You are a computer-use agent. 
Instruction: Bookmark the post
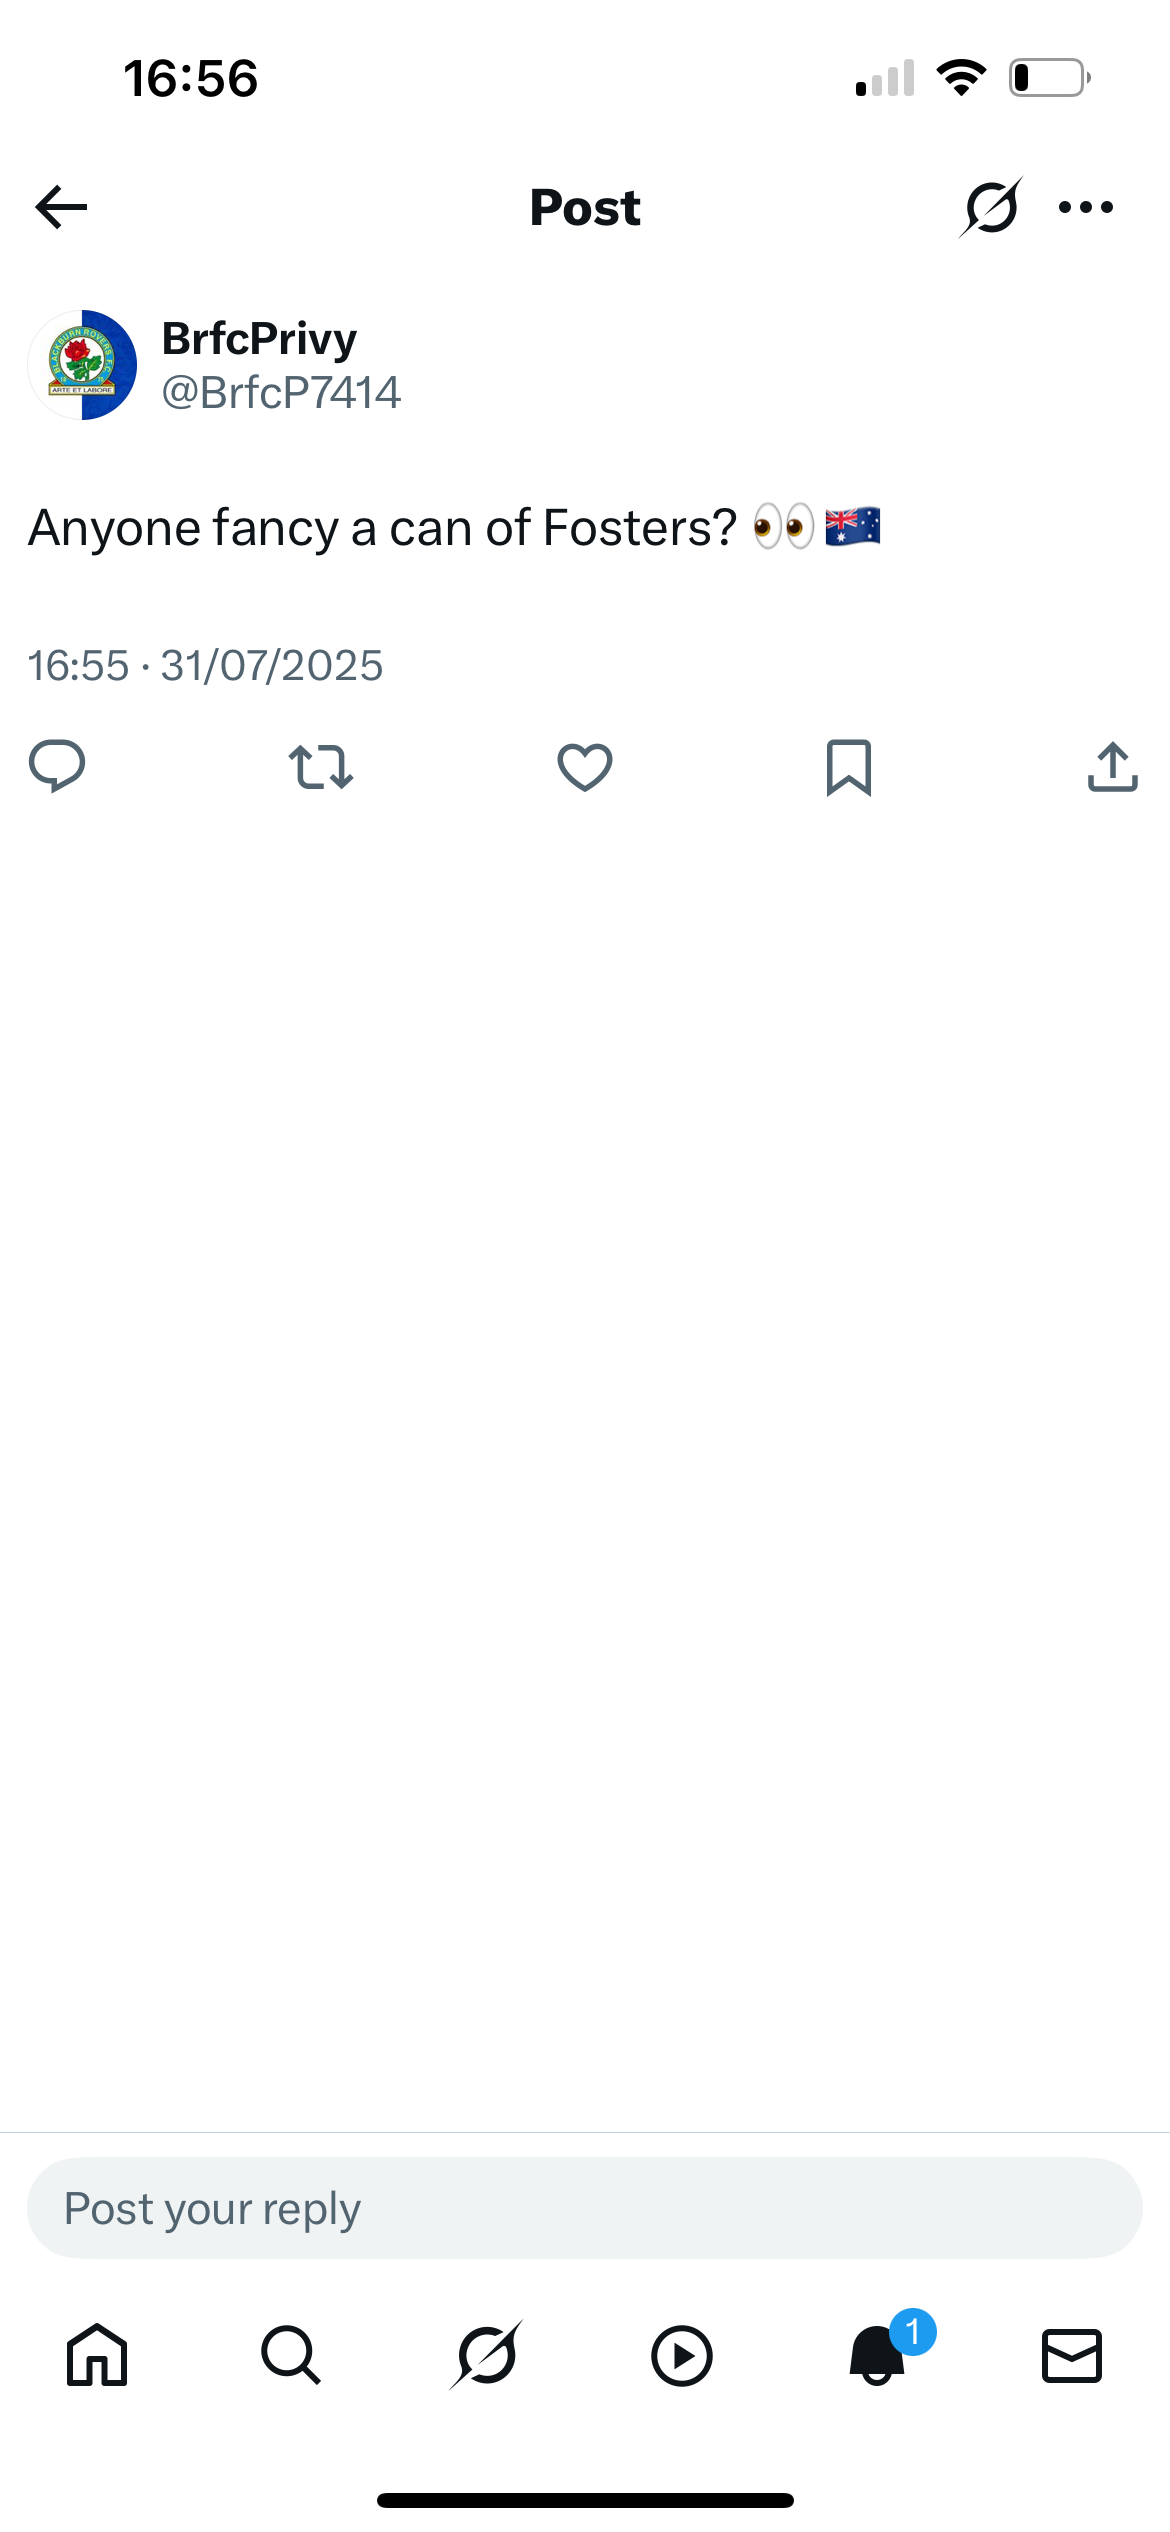[x=849, y=767]
